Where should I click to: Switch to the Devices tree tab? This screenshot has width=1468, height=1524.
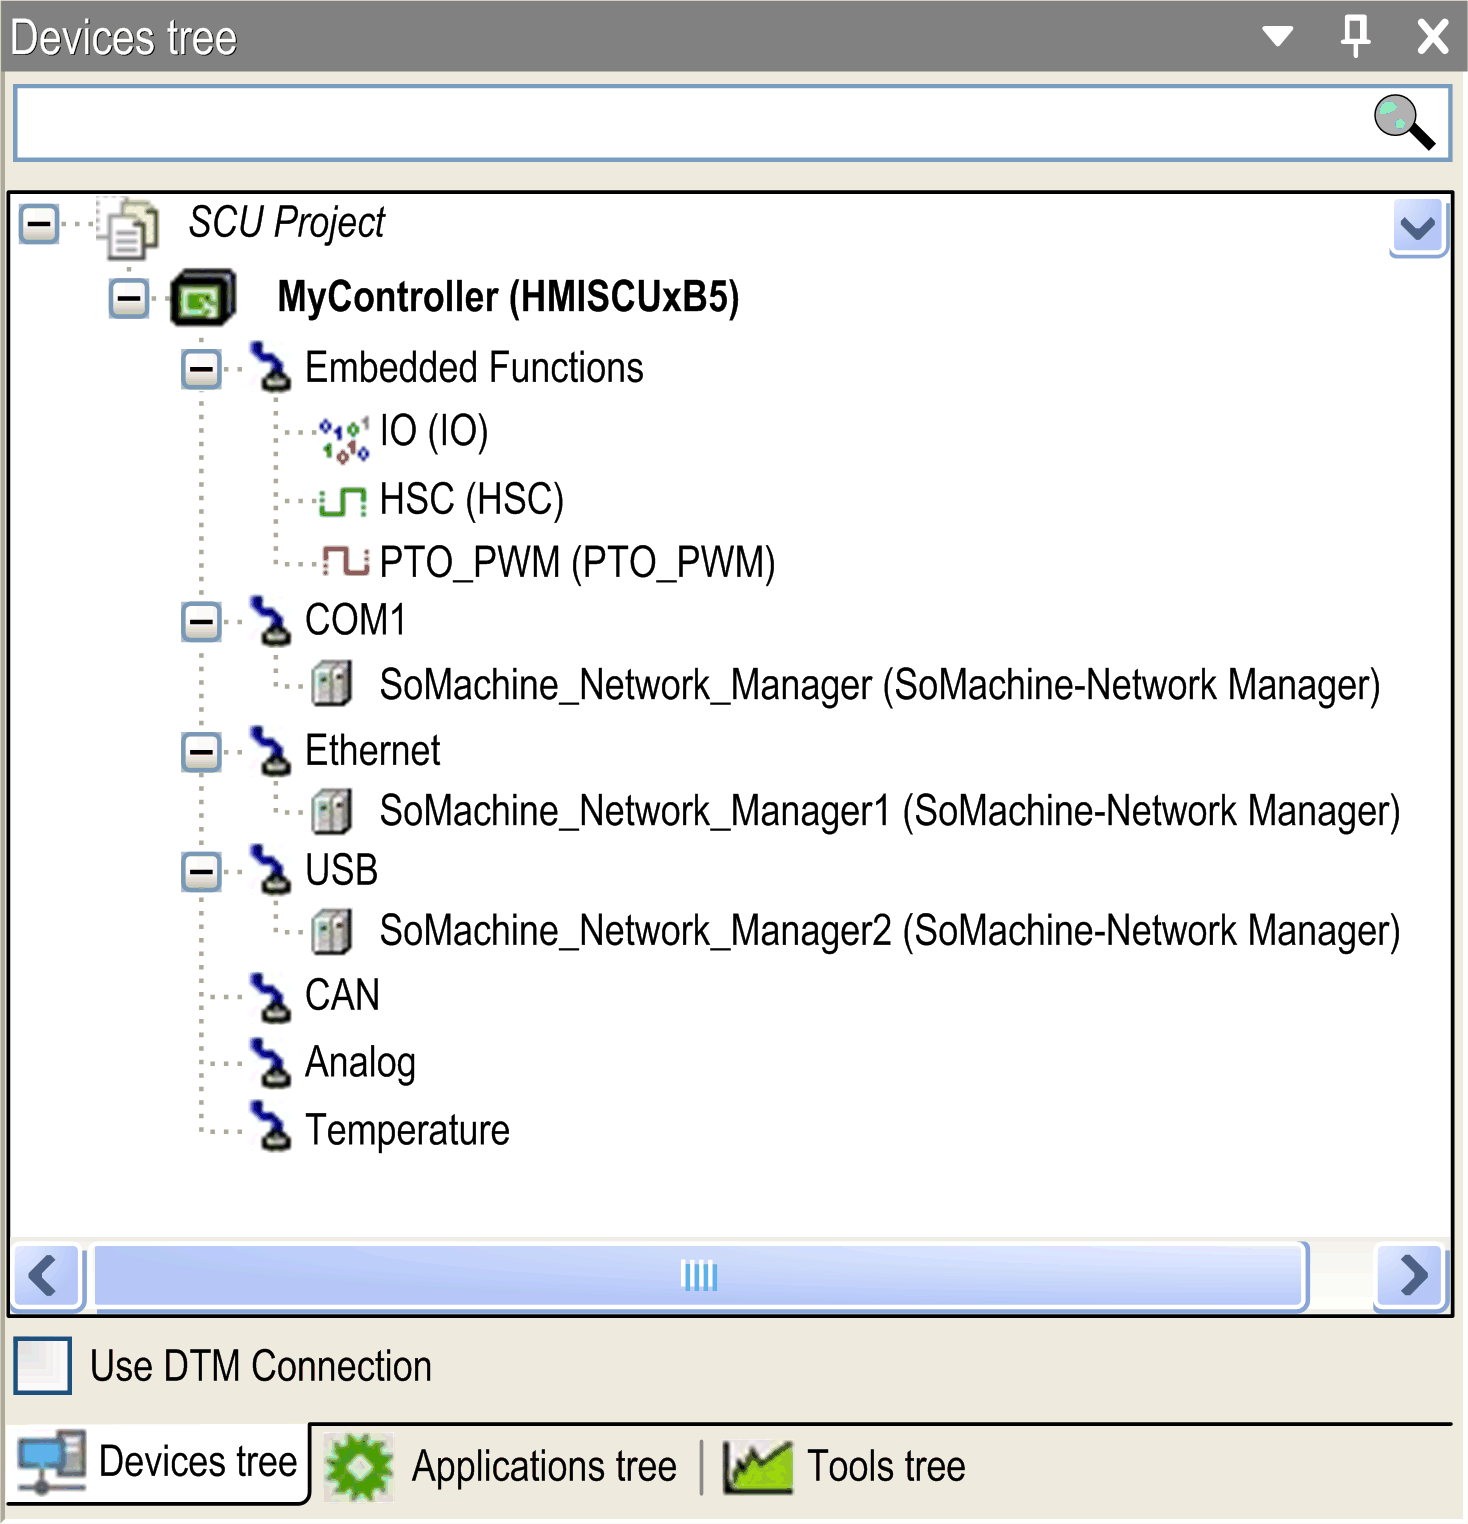pos(158,1463)
